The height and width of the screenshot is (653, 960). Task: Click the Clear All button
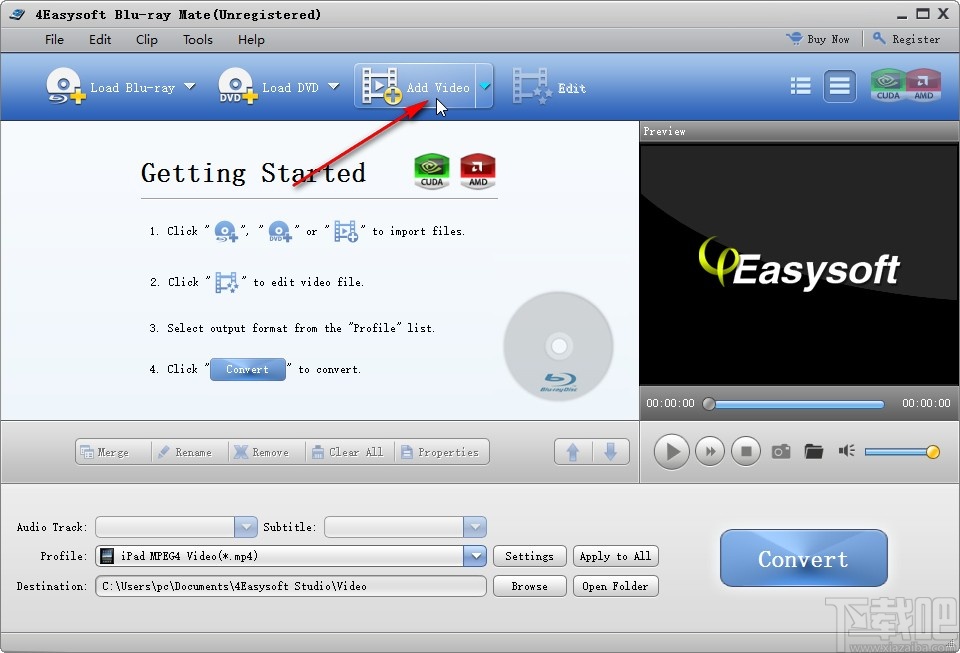[x=349, y=452]
